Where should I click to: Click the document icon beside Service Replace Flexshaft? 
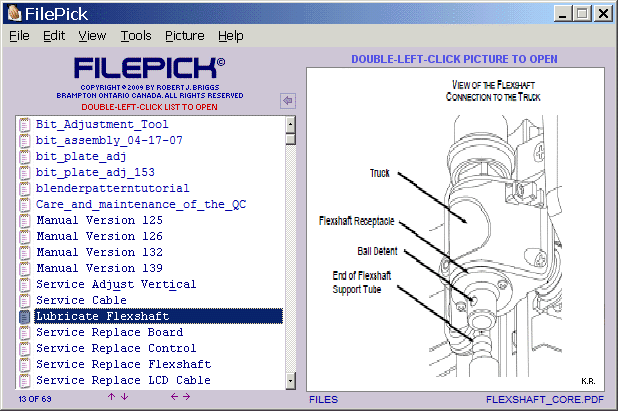pyautogui.click(x=24, y=364)
